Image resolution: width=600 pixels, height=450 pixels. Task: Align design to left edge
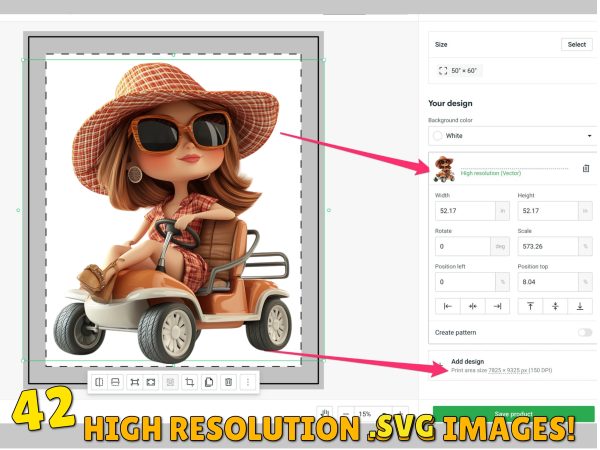[447, 306]
